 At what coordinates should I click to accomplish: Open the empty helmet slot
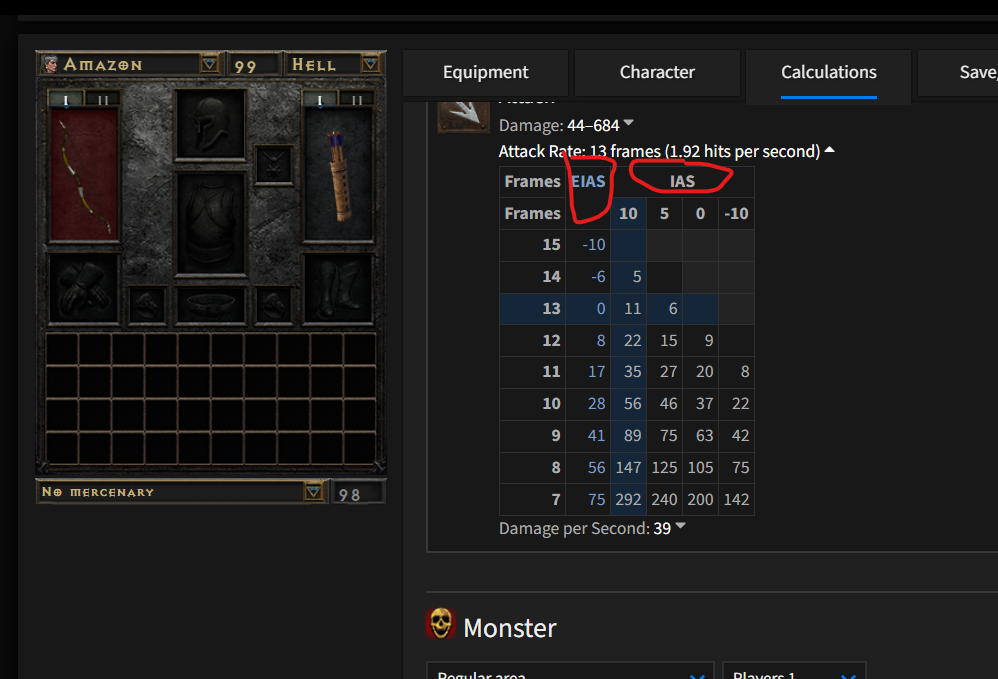[x=211, y=124]
